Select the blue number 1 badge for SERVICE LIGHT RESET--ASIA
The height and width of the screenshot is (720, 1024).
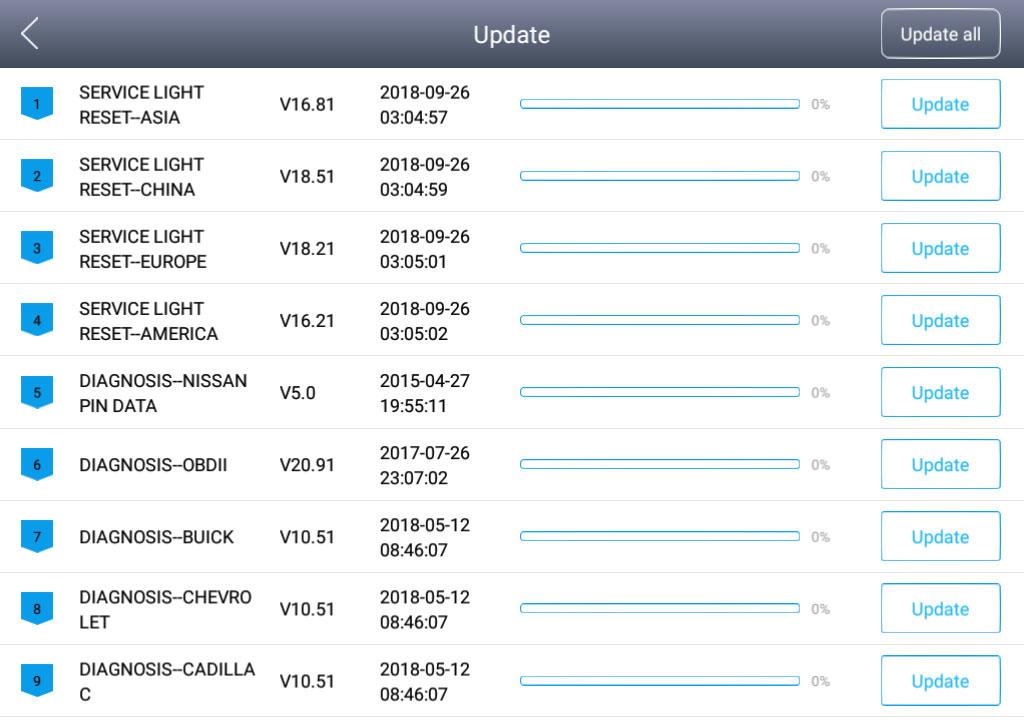(37, 103)
